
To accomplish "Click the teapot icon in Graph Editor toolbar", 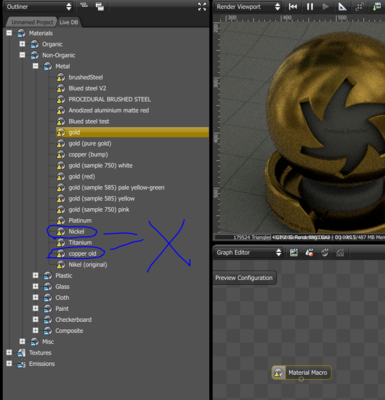I will click(325, 253).
